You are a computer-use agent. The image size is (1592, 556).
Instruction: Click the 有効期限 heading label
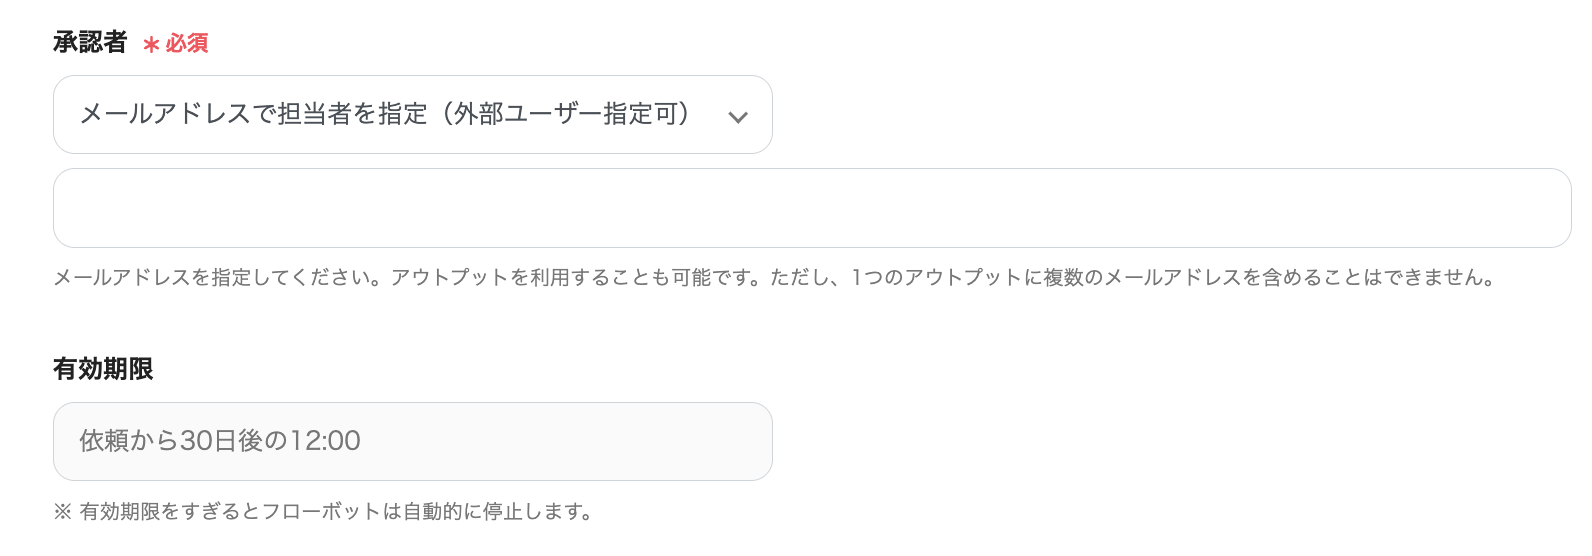coord(103,369)
